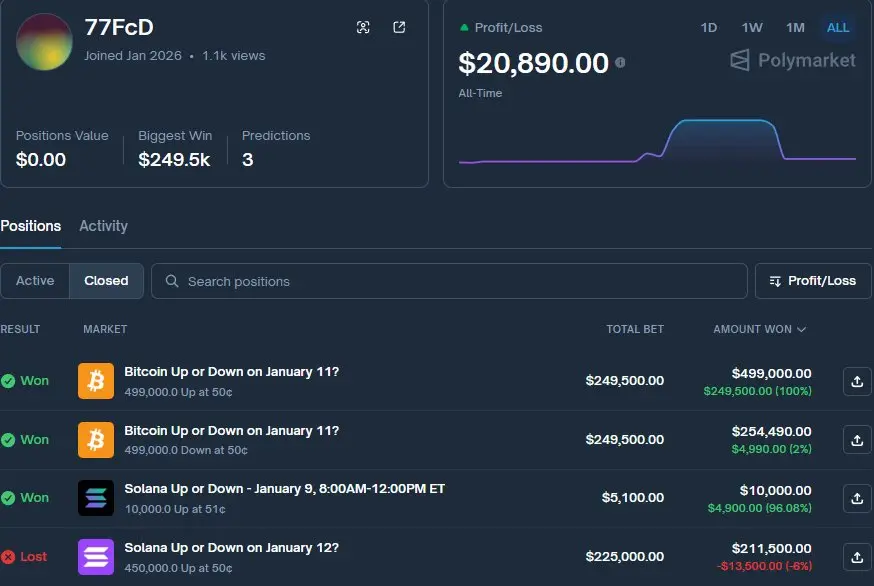Switch to the Activity tab

[x=103, y=226]
